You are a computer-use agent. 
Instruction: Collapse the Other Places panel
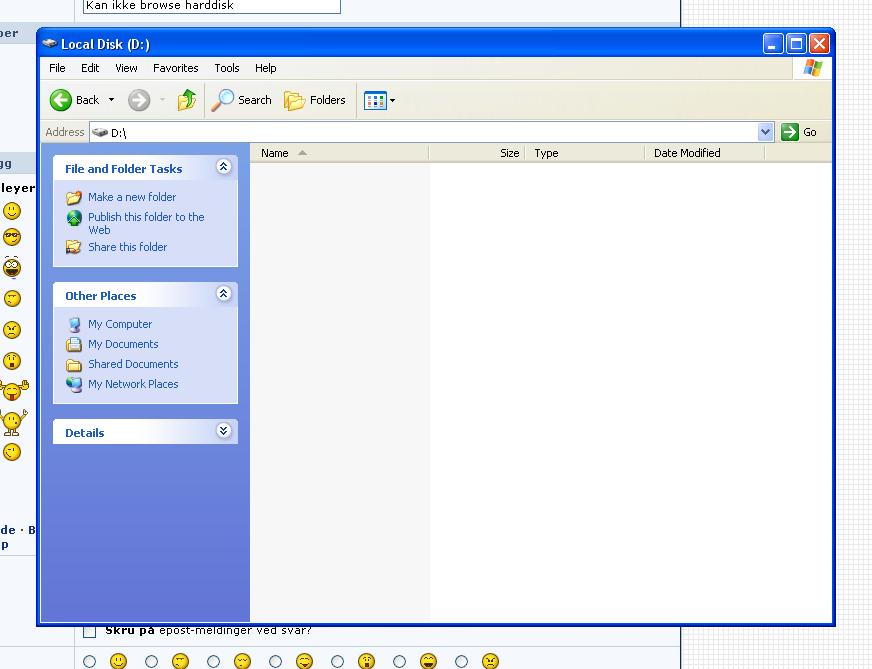coord(224,294)
